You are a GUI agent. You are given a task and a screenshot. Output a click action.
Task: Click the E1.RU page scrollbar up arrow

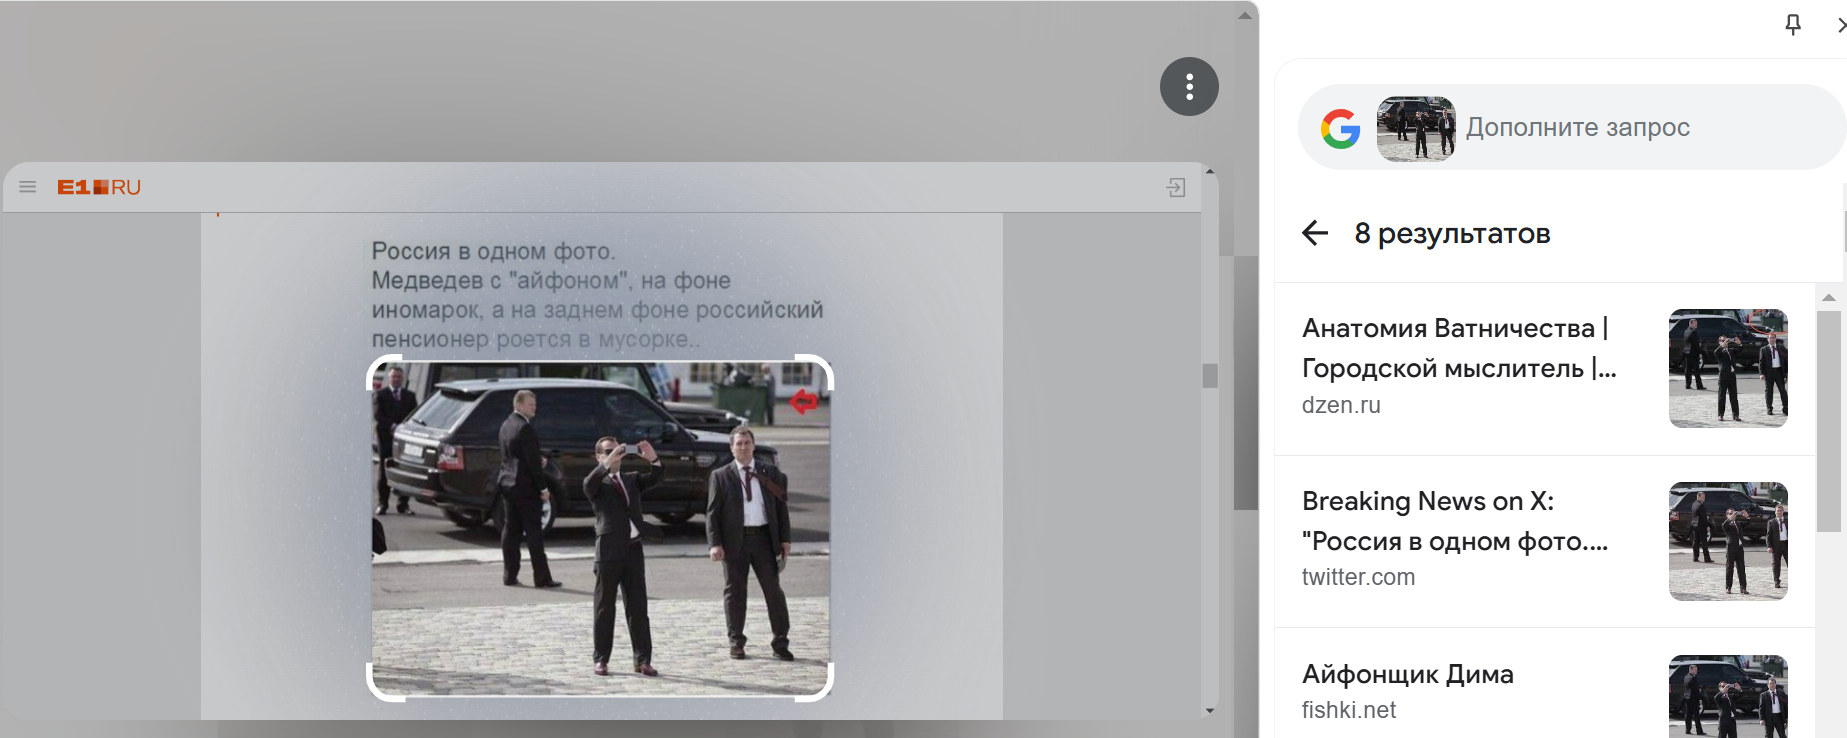pos(1210,172)
